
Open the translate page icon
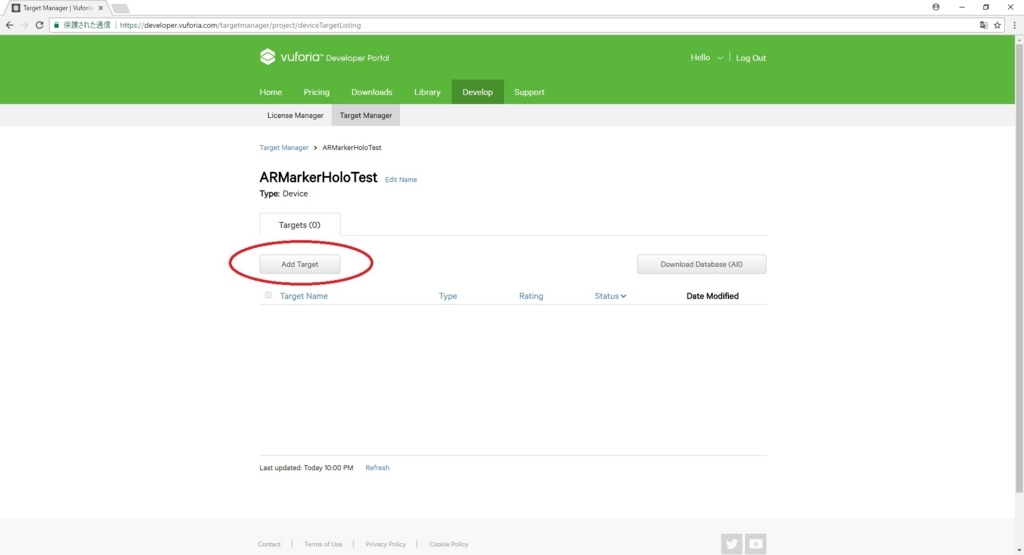[984, 25]
